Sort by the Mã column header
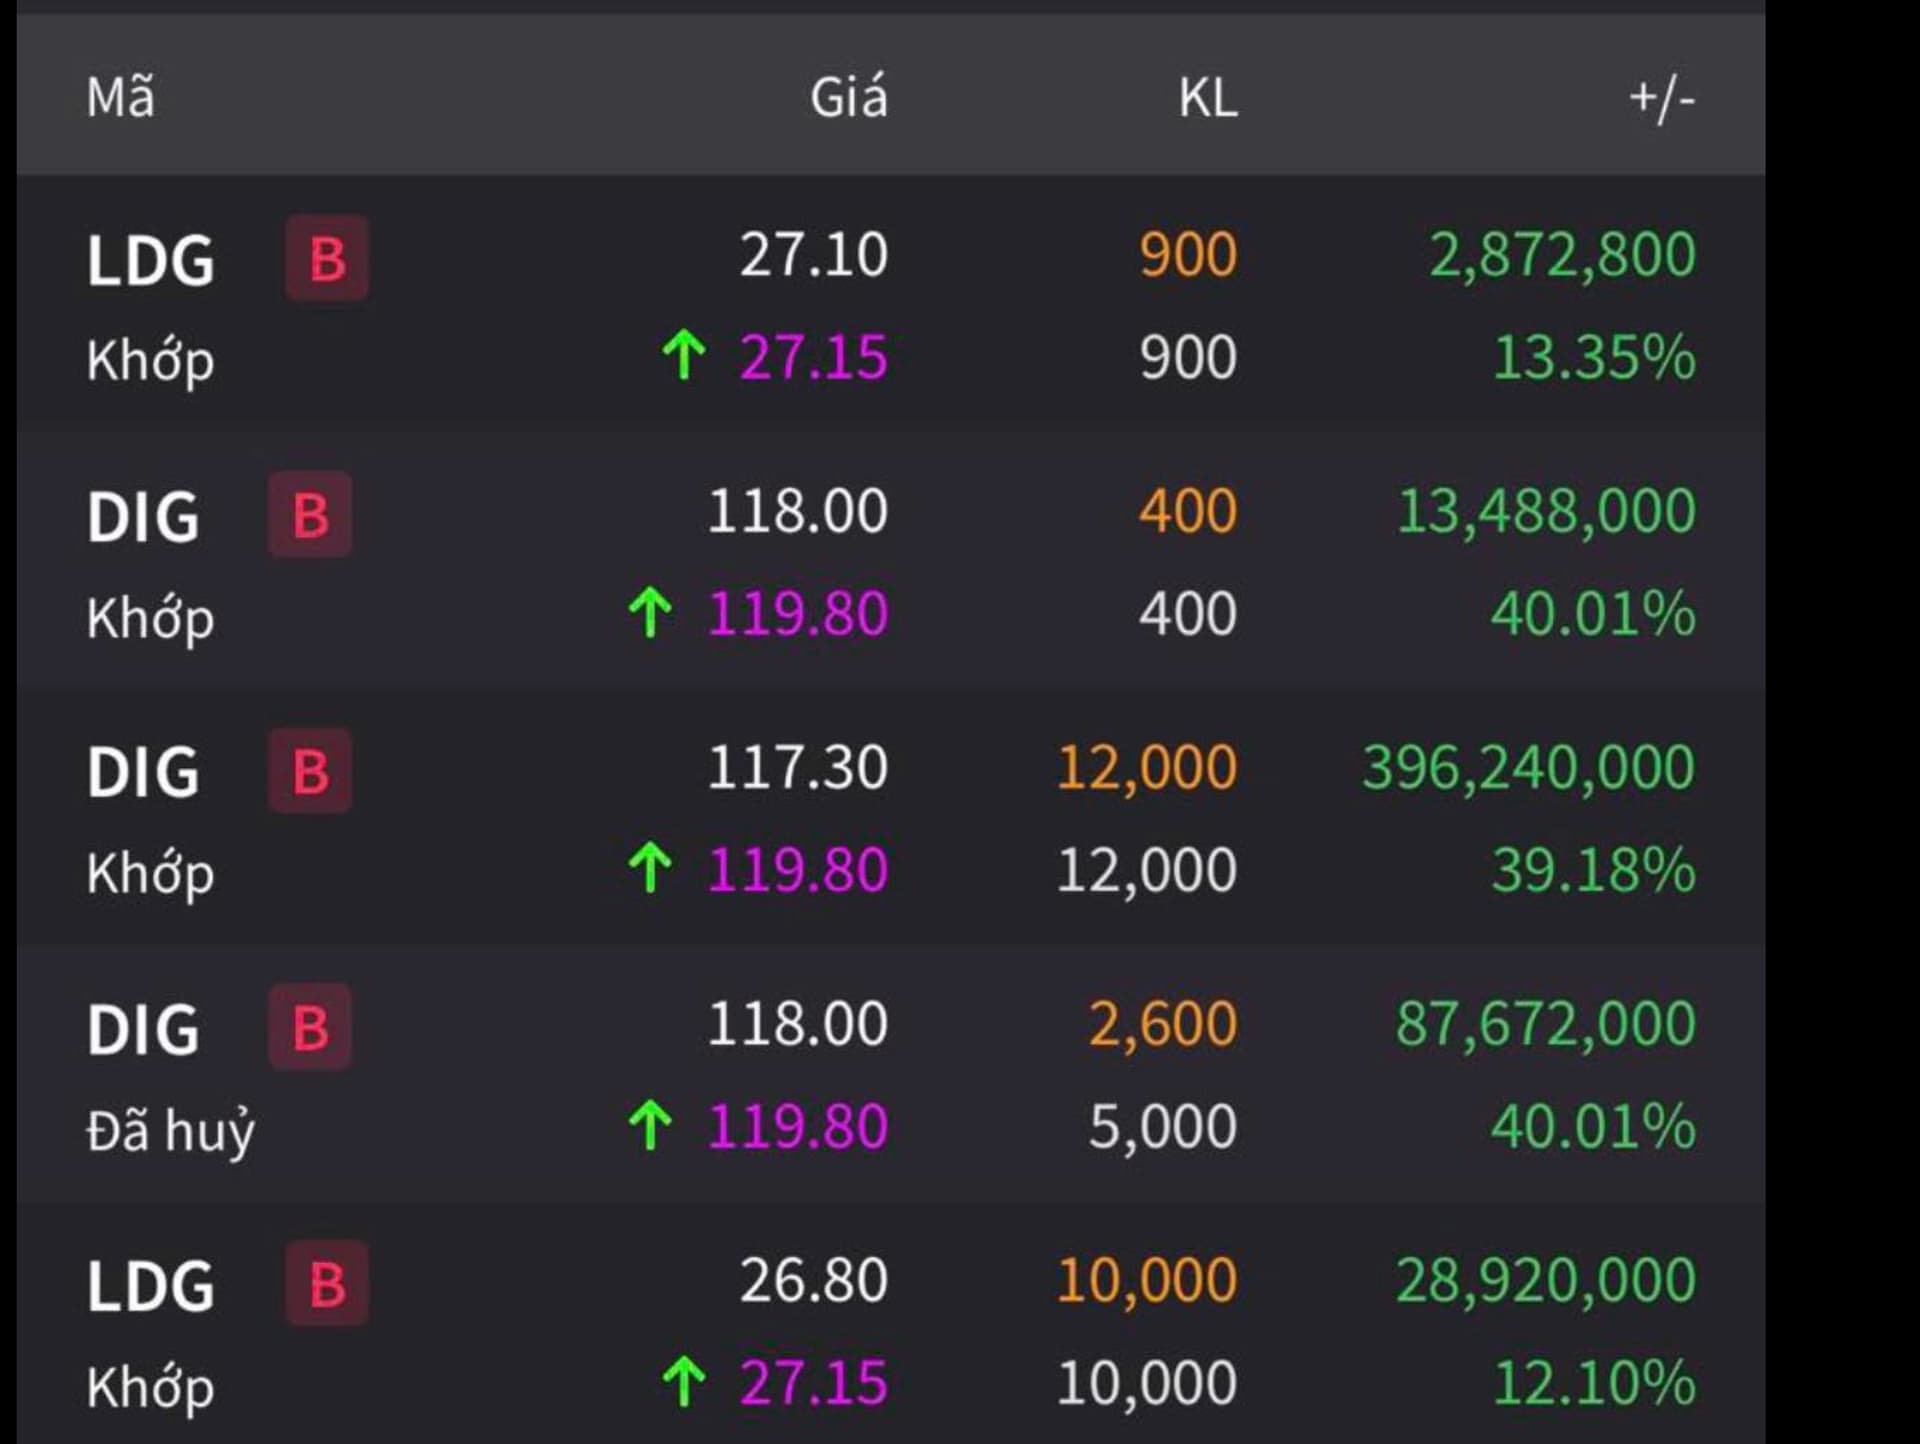This screenshot has width=1920, height=1444. [x=121, y=98]
